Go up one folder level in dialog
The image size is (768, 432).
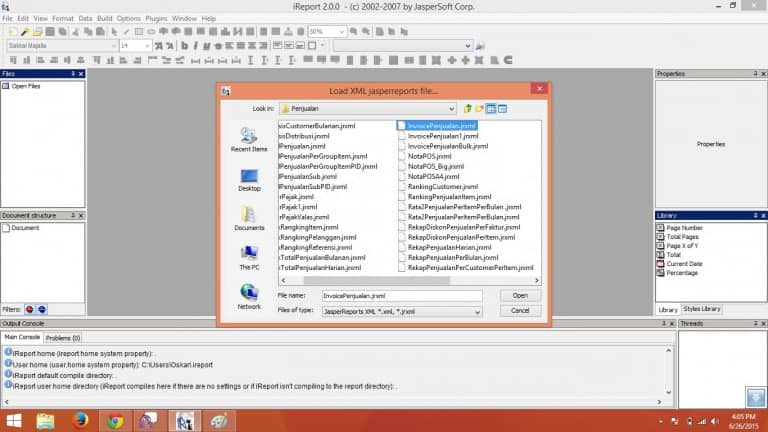[468, 109]
